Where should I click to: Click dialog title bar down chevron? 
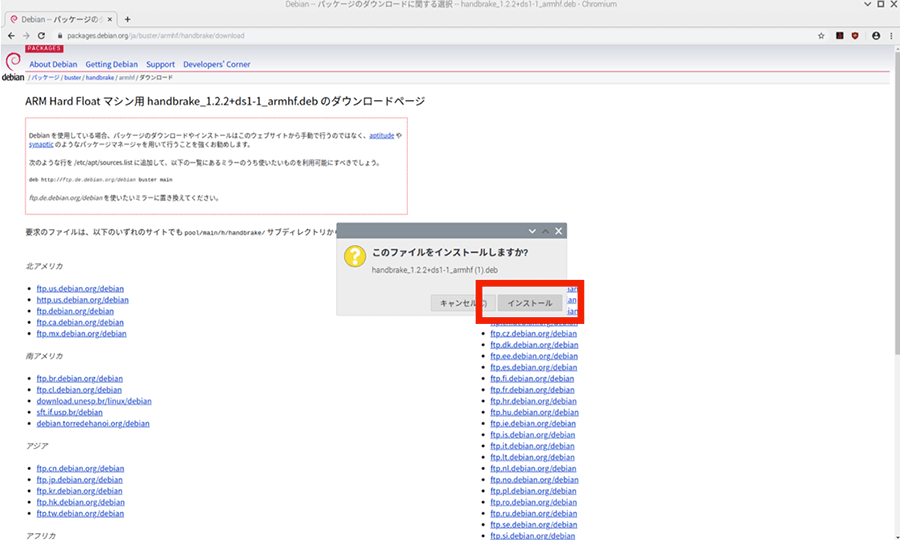click(532, 231)
